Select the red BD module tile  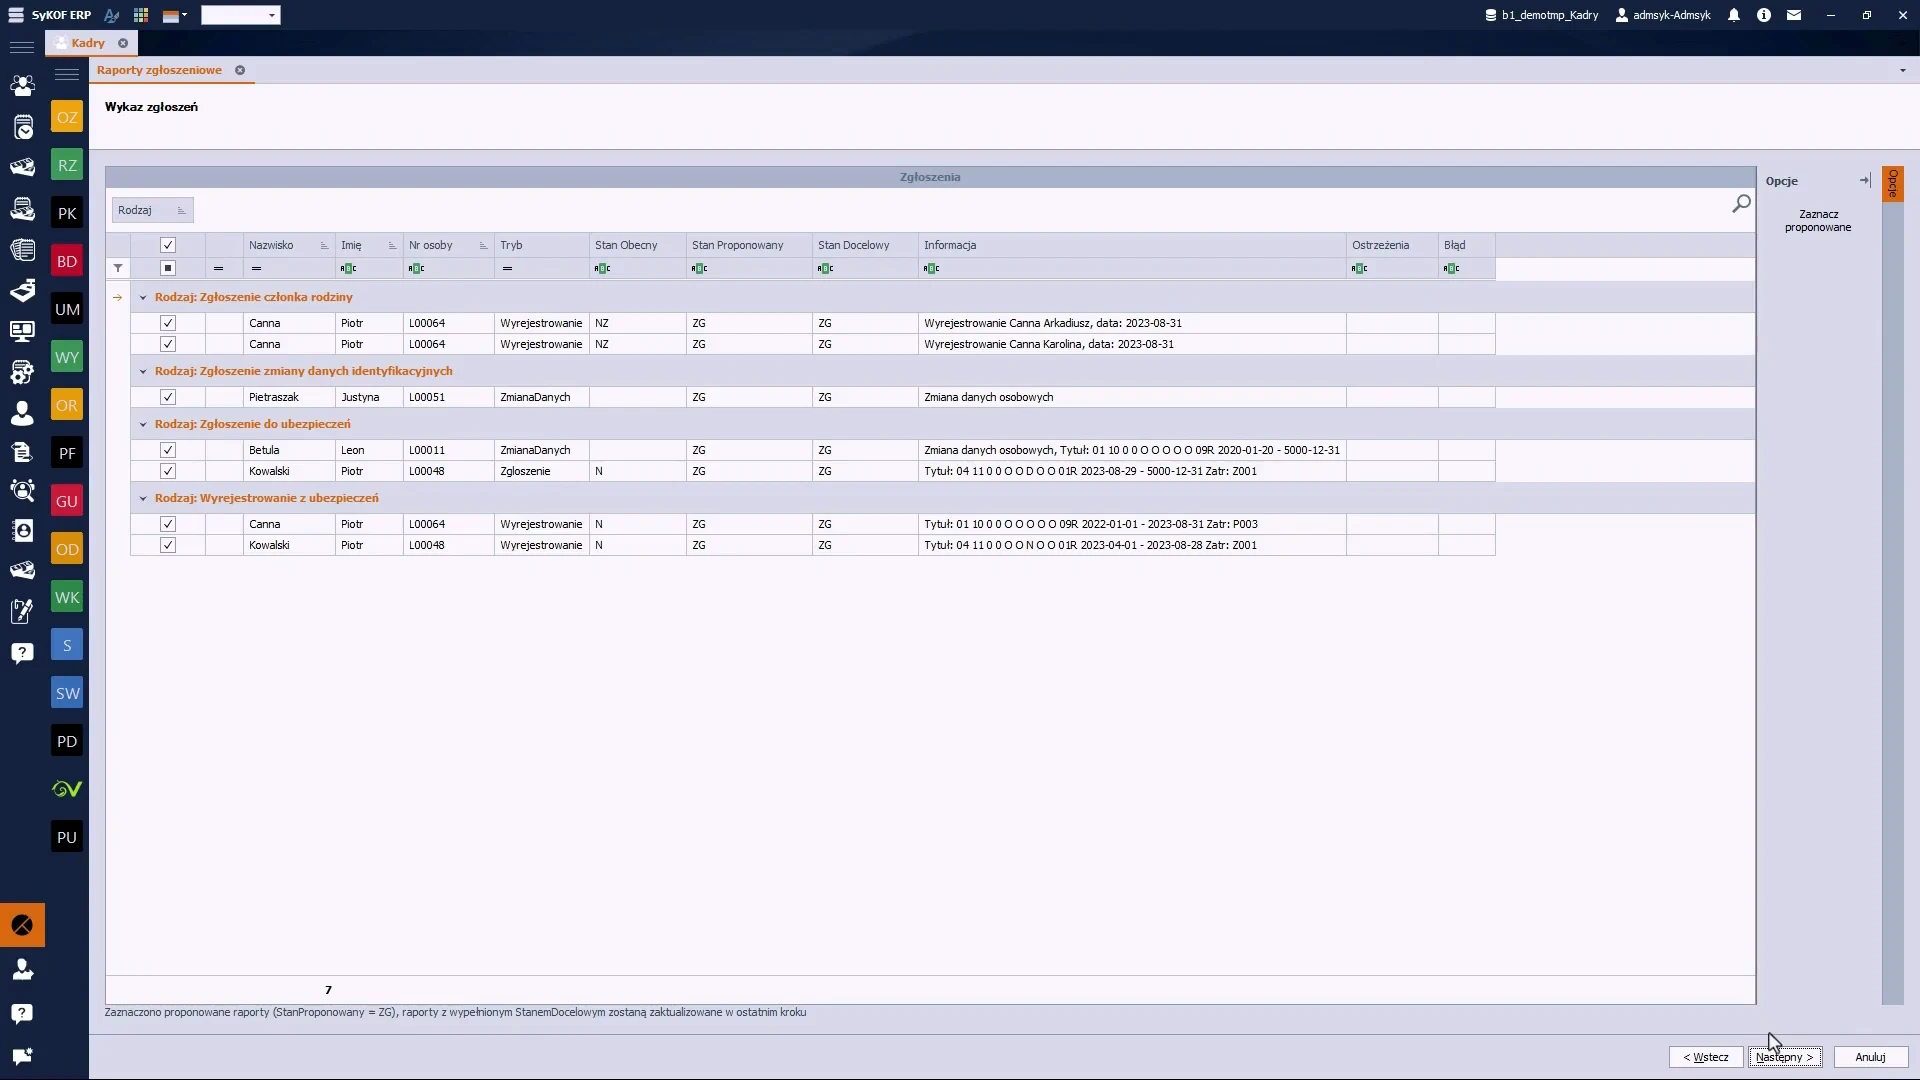(x=67, y=261)
